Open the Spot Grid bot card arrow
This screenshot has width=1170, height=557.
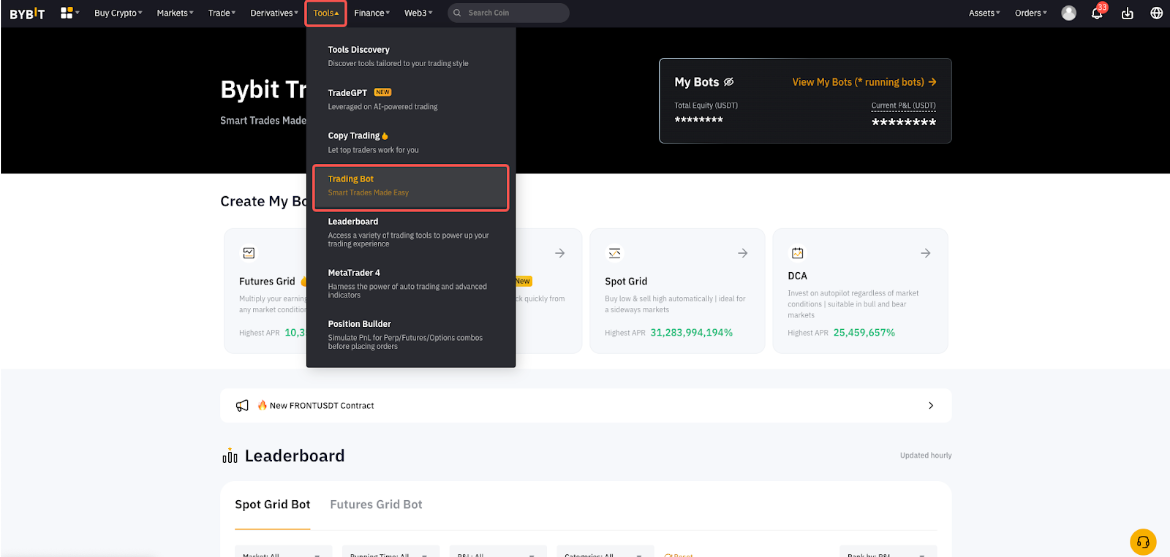(742, 253)
